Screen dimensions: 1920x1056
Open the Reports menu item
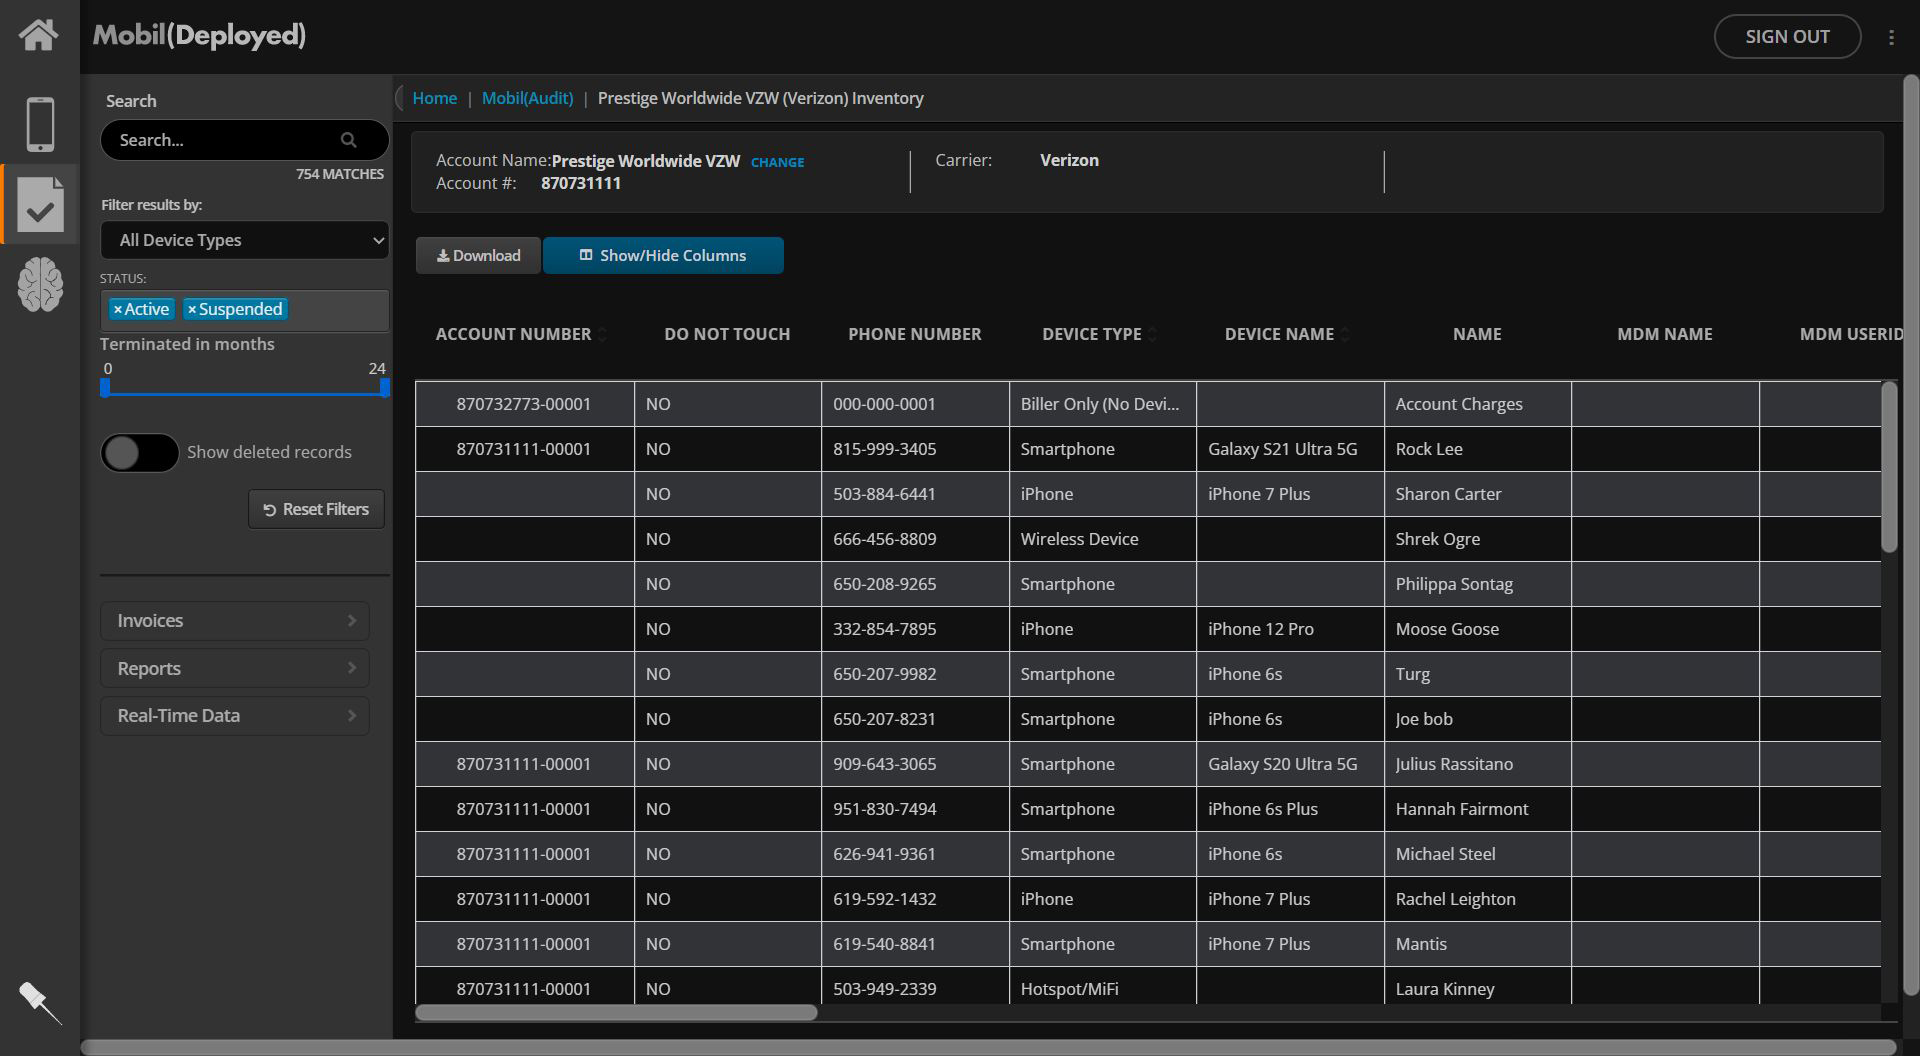tap(235, 669)
